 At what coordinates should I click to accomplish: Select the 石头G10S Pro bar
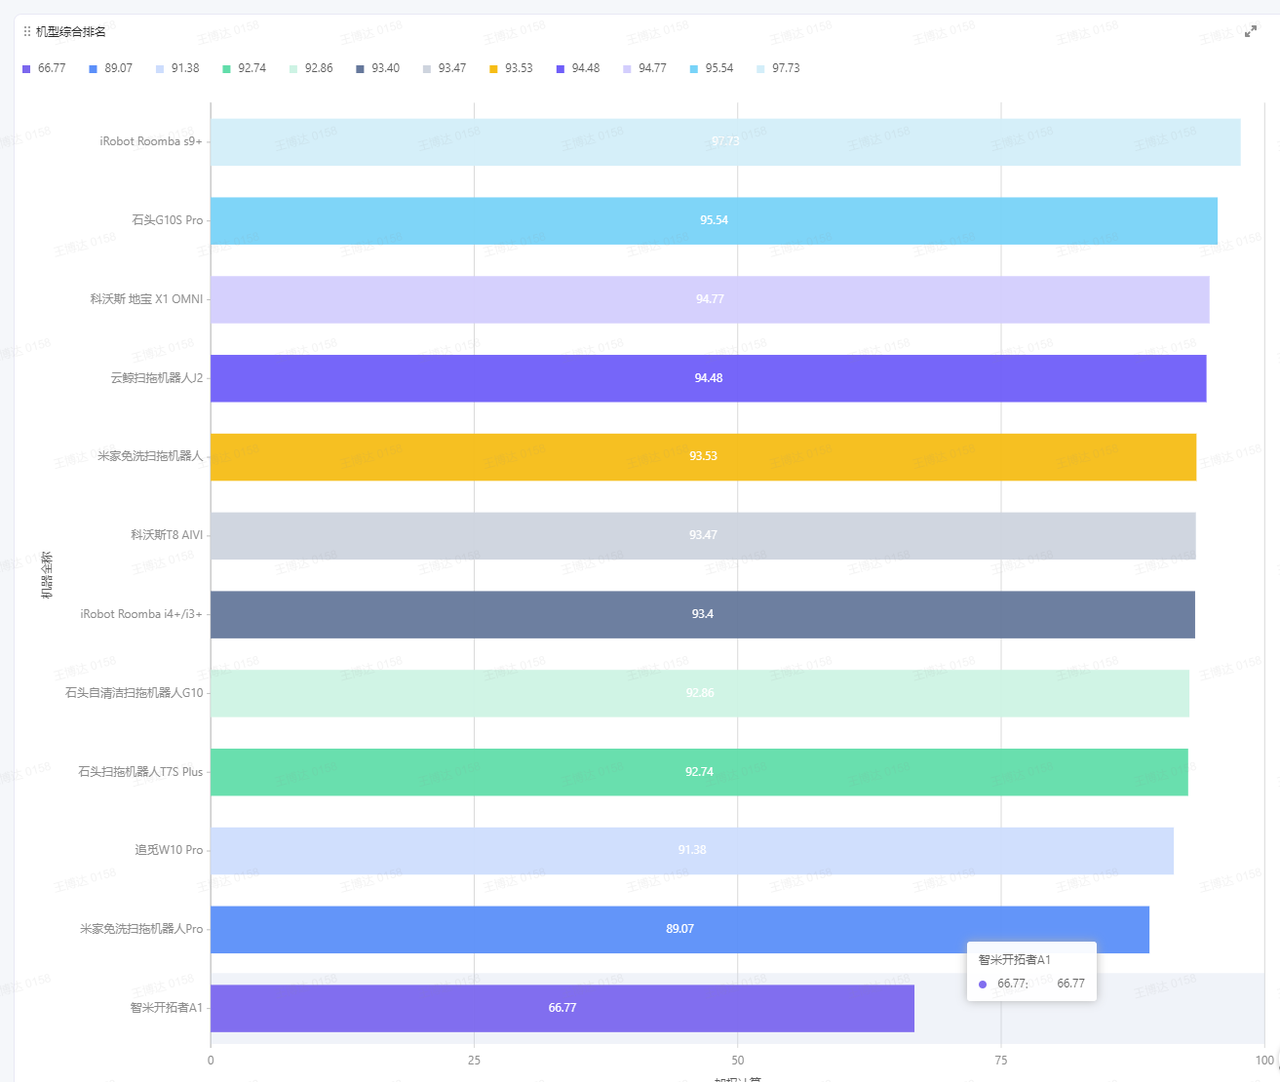click(714, 221)
